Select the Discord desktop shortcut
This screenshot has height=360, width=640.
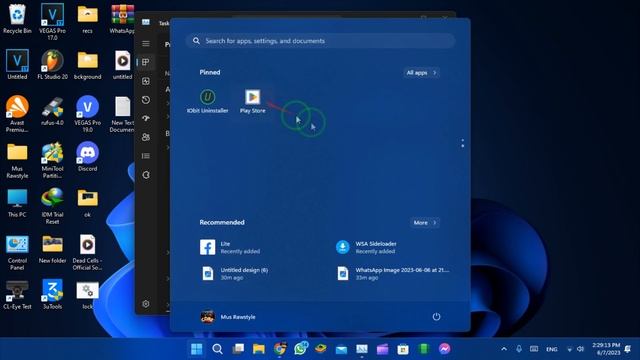[87, 156]
